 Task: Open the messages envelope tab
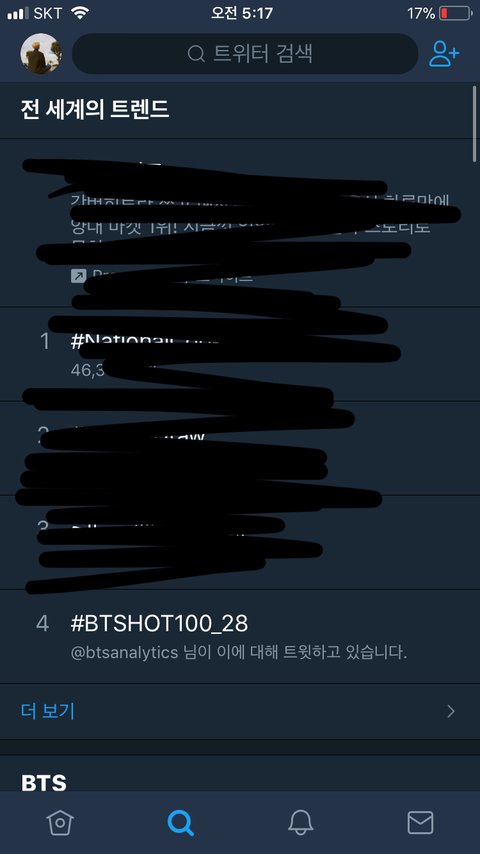[x=420, y=822]
